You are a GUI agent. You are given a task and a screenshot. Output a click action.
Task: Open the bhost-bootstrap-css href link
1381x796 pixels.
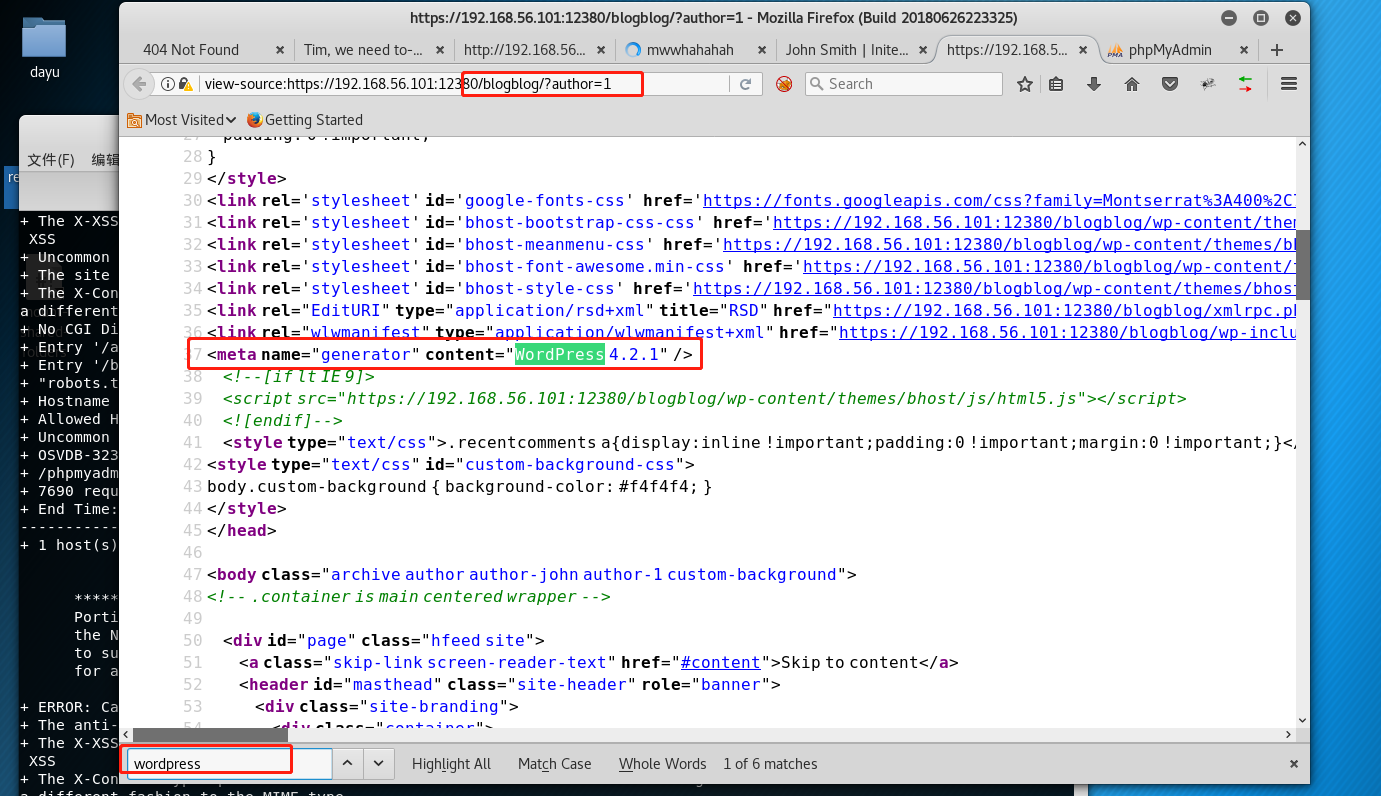[1035, 222]
